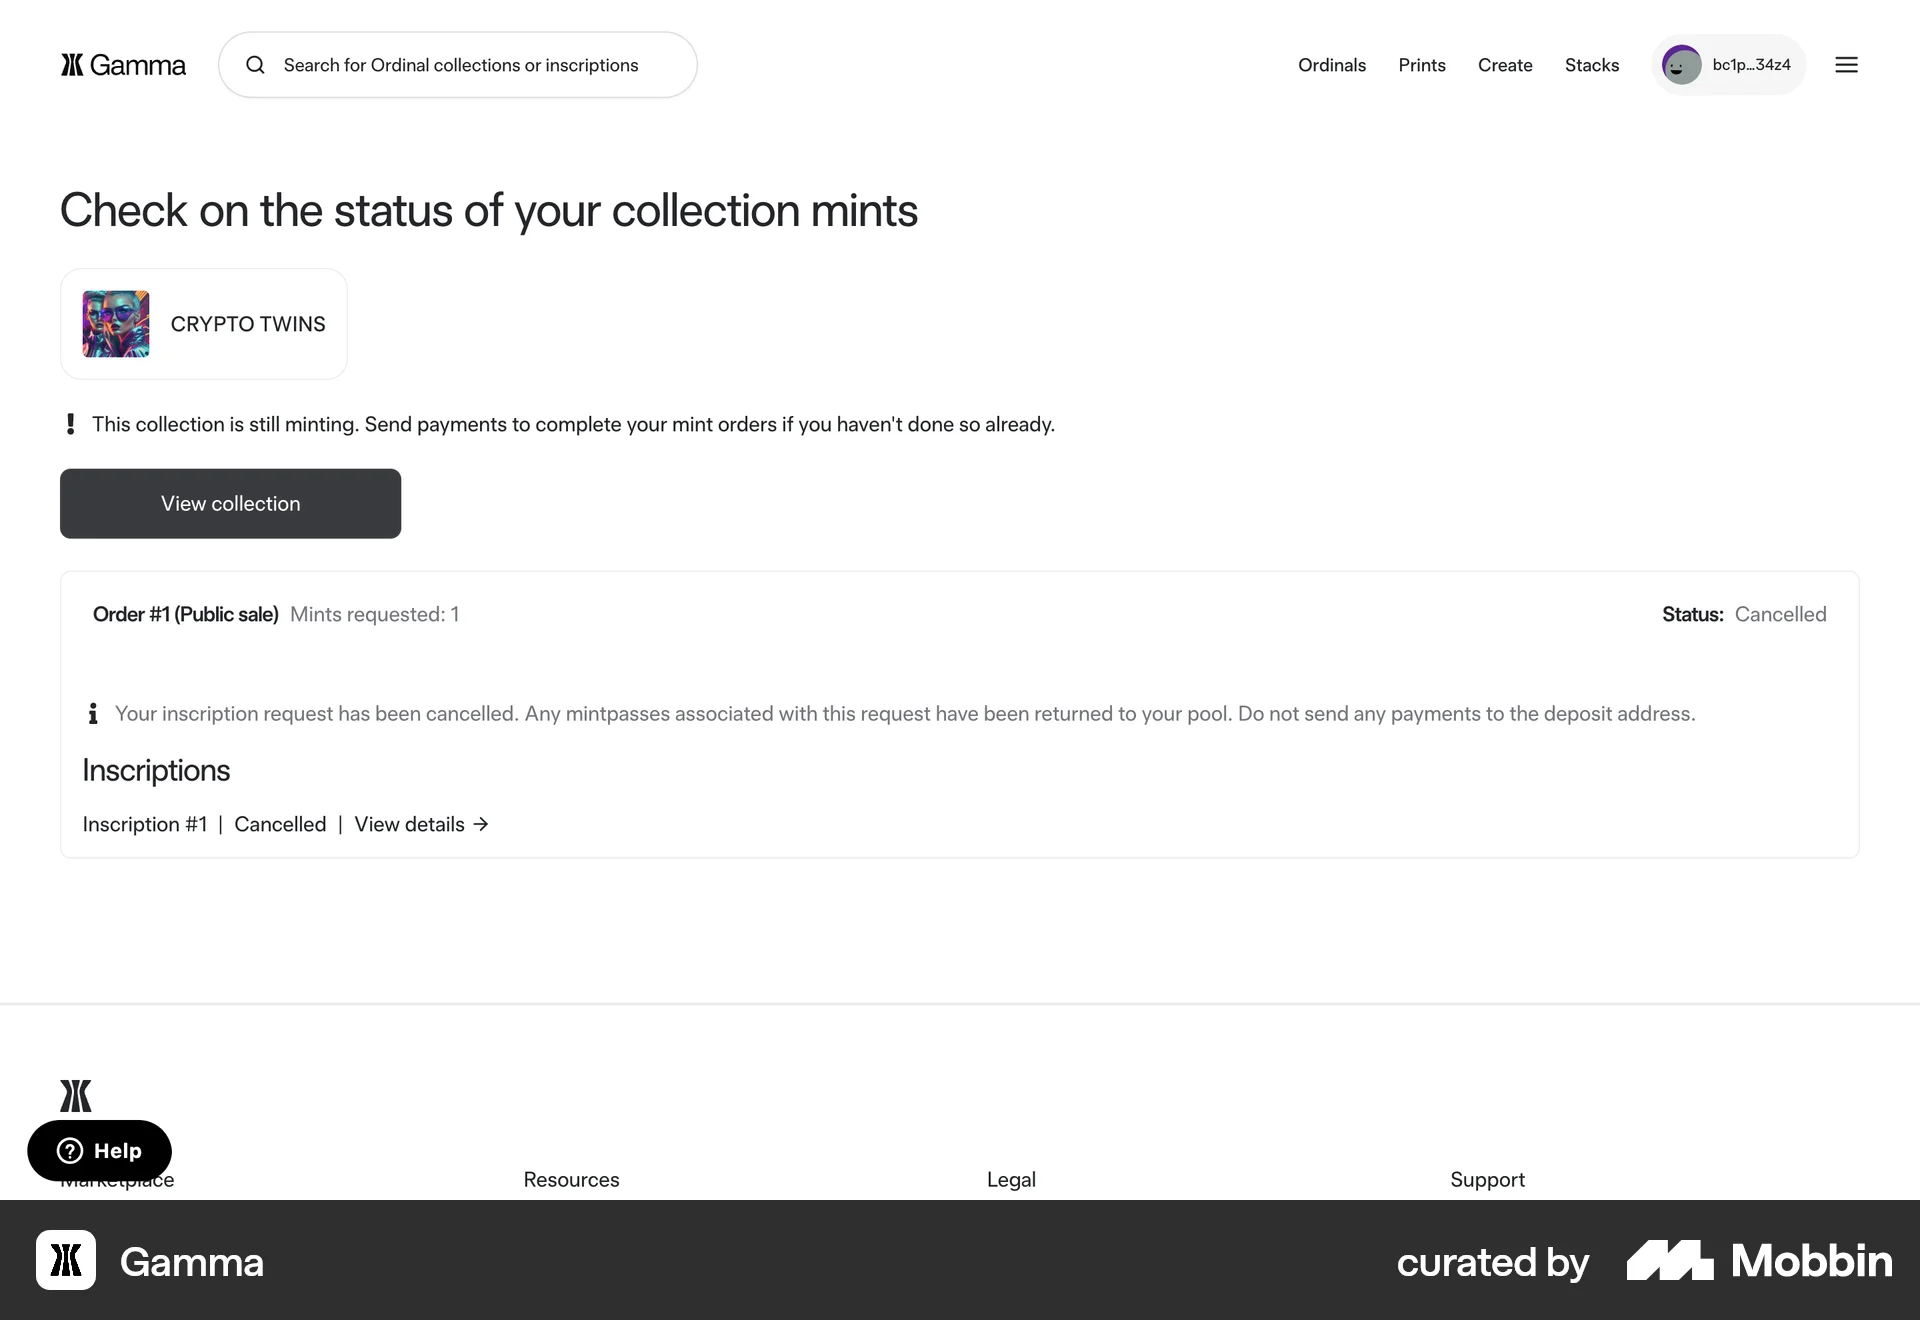This screenshot has height=1320, width=1920.
Task: Click the footer Gamma logo mark
Action: (76, 1096)
